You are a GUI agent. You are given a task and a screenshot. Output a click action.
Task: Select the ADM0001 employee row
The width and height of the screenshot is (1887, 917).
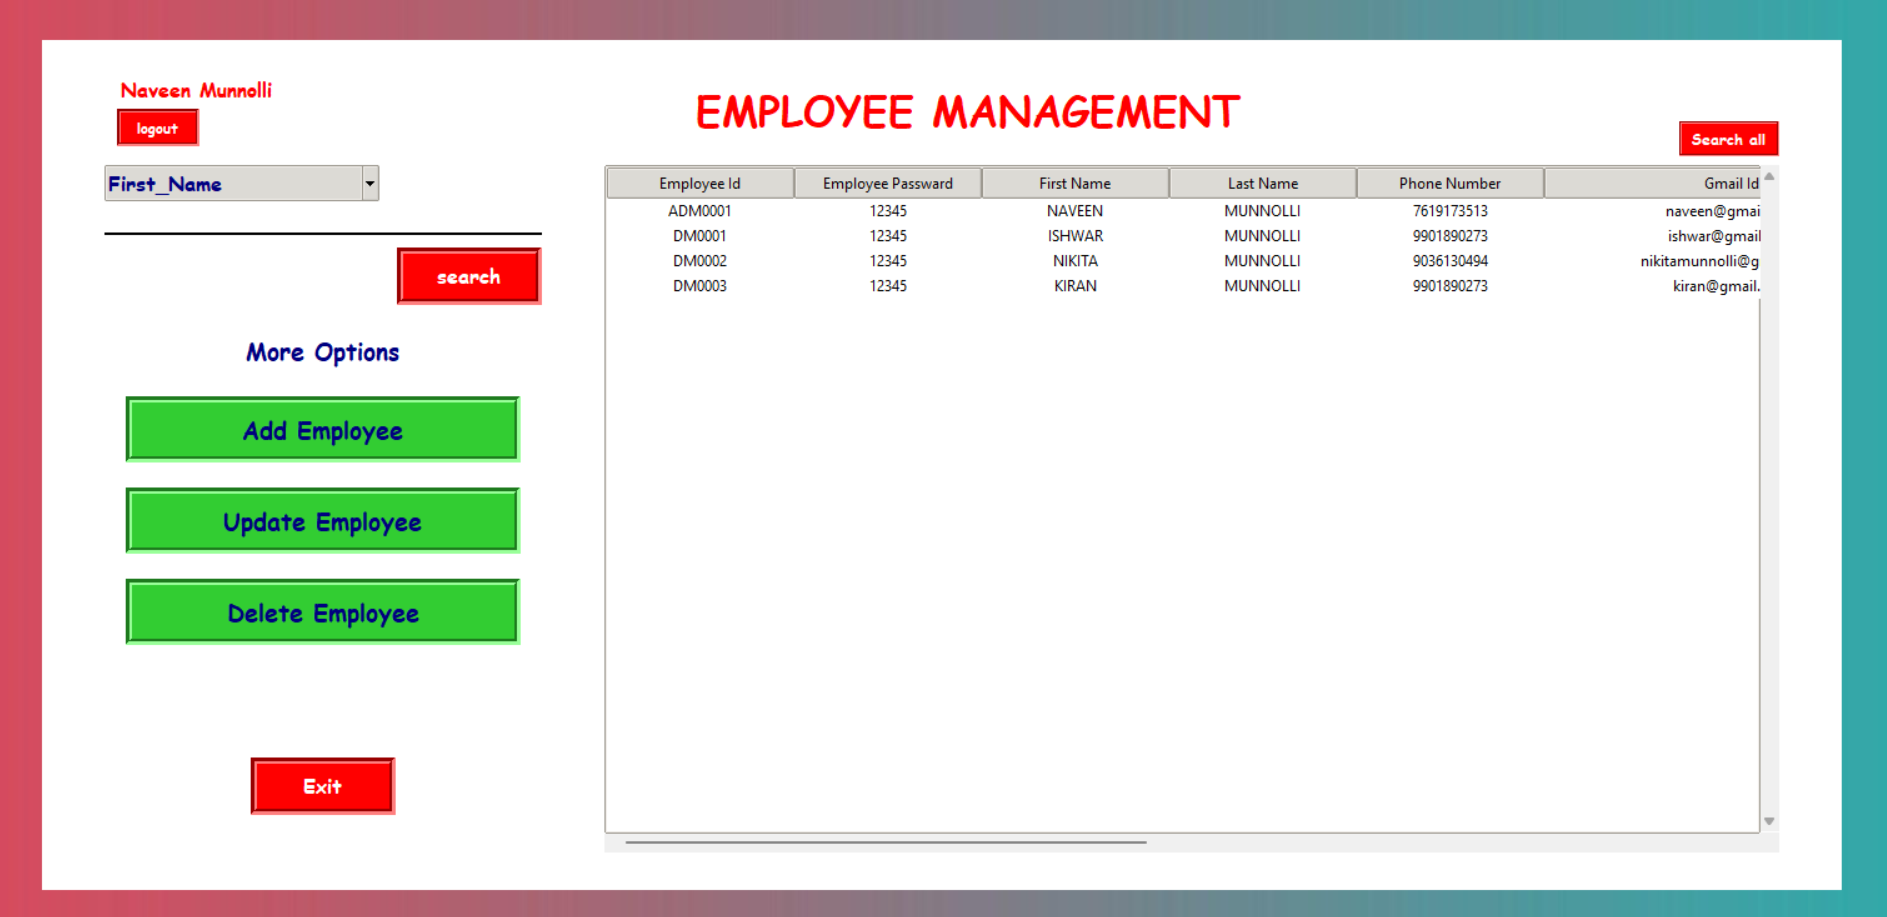pos(1183,211)
